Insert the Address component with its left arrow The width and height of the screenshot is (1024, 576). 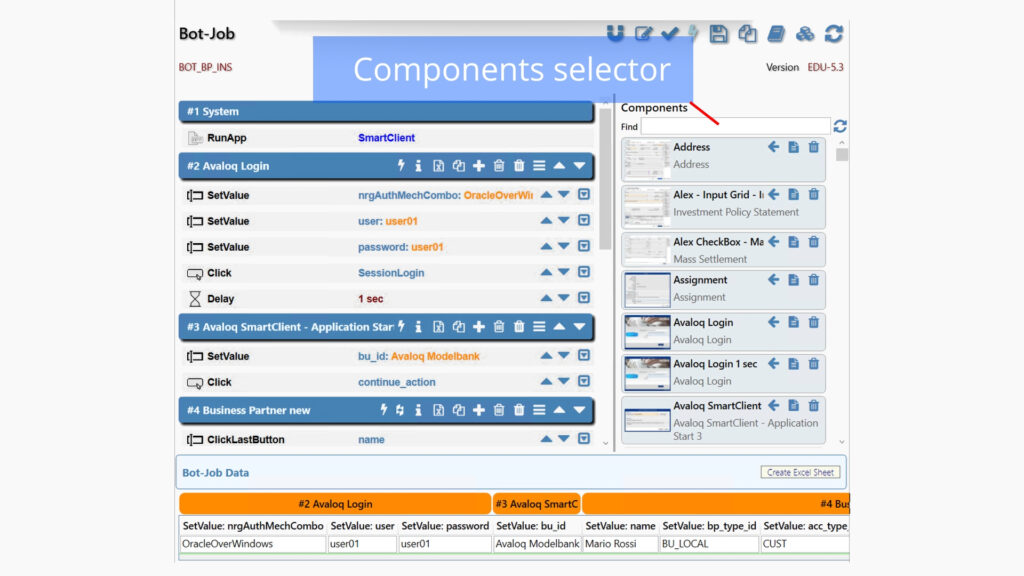tap(774, 147)
